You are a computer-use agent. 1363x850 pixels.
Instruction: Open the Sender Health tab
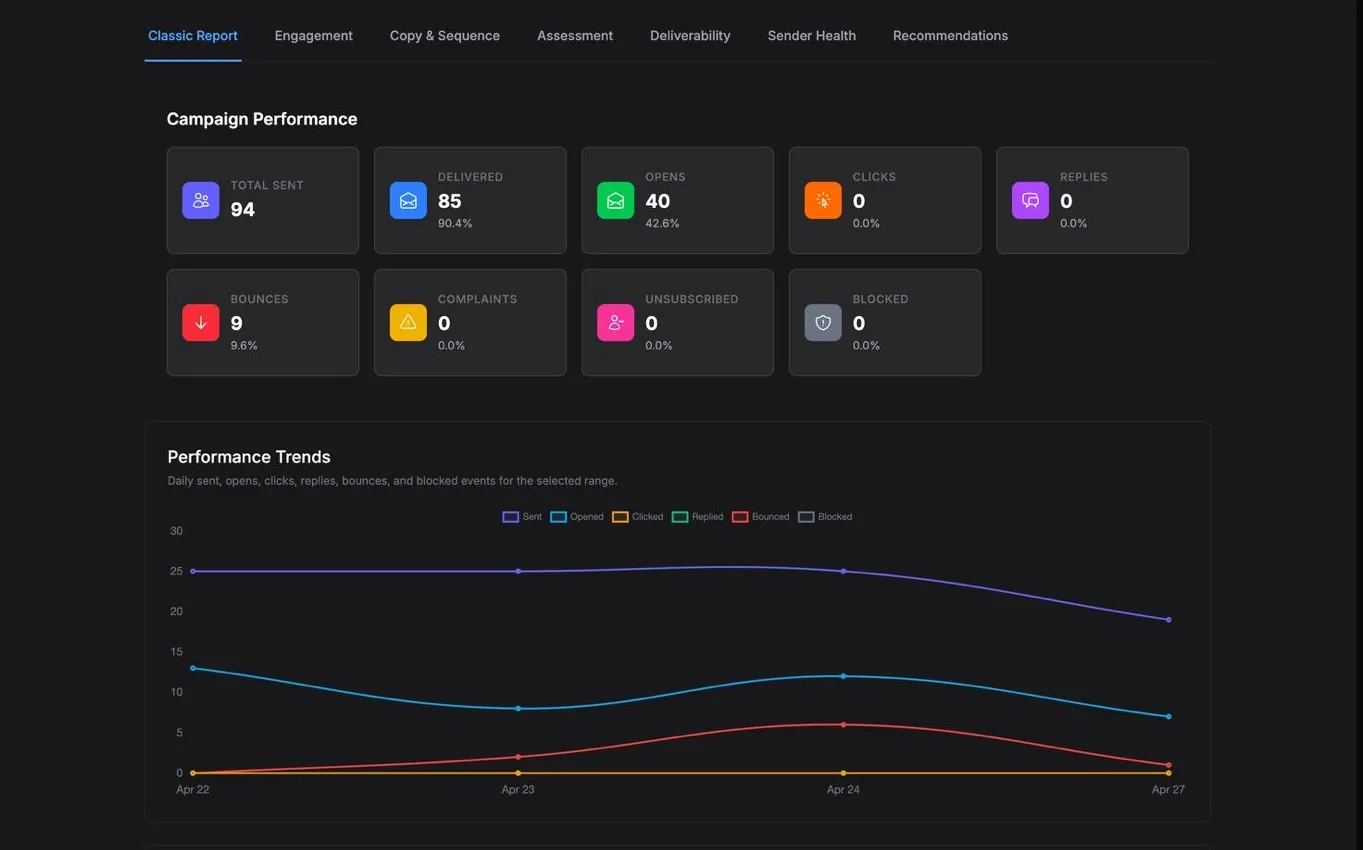[811, 36]
